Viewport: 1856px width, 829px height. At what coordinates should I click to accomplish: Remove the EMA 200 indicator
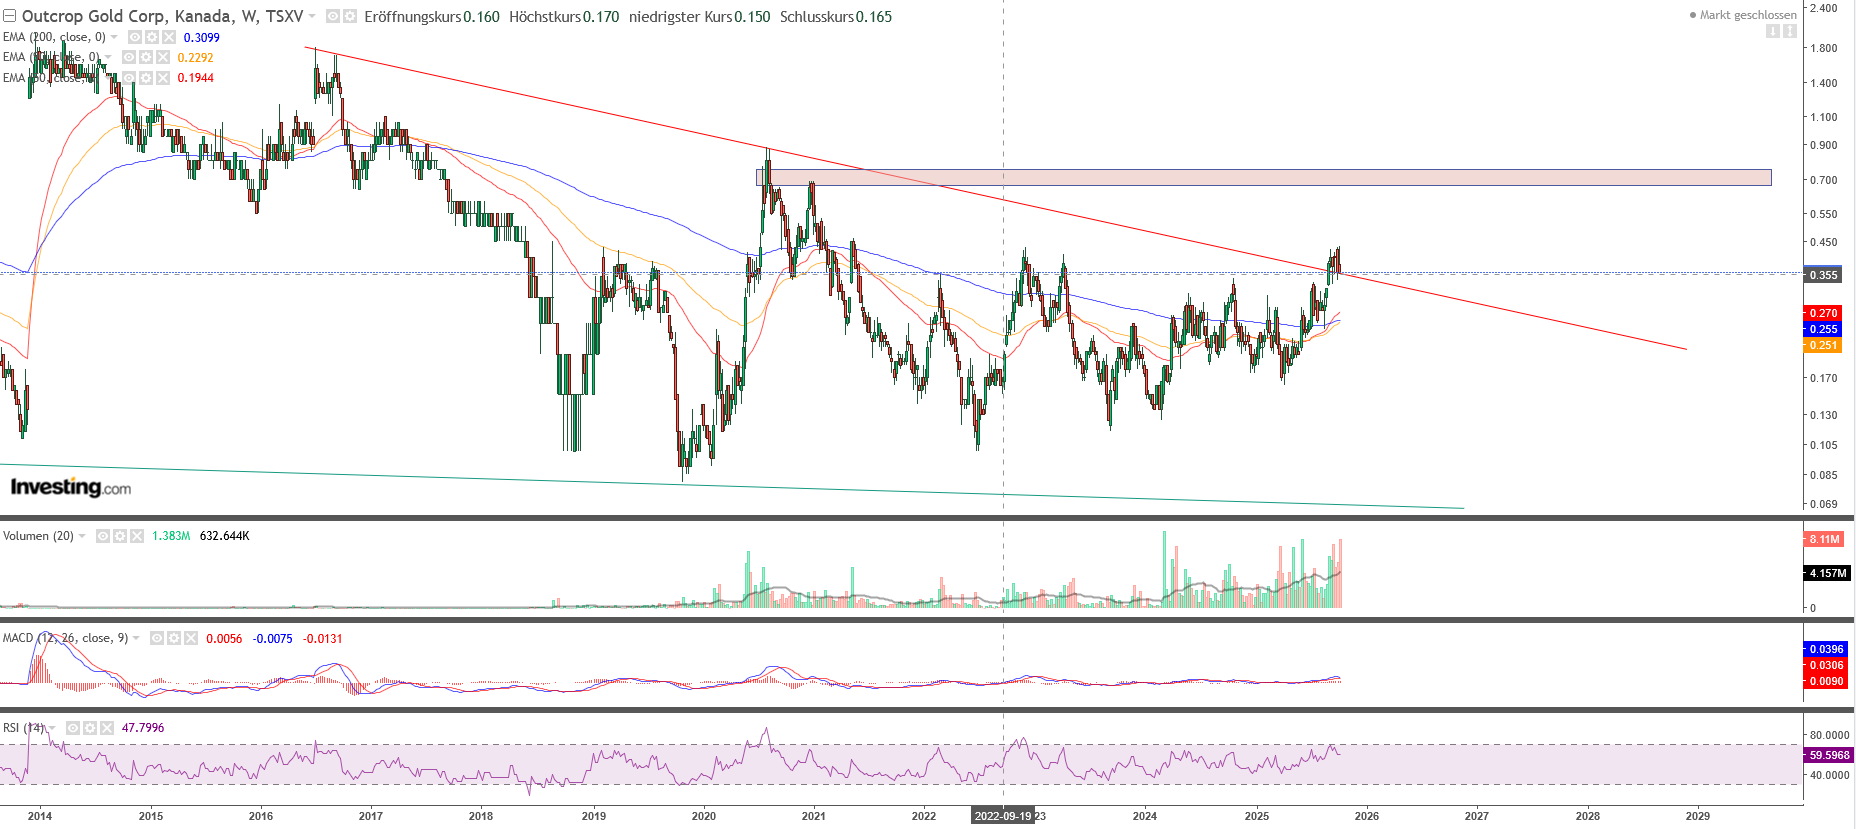coord(168,37)
